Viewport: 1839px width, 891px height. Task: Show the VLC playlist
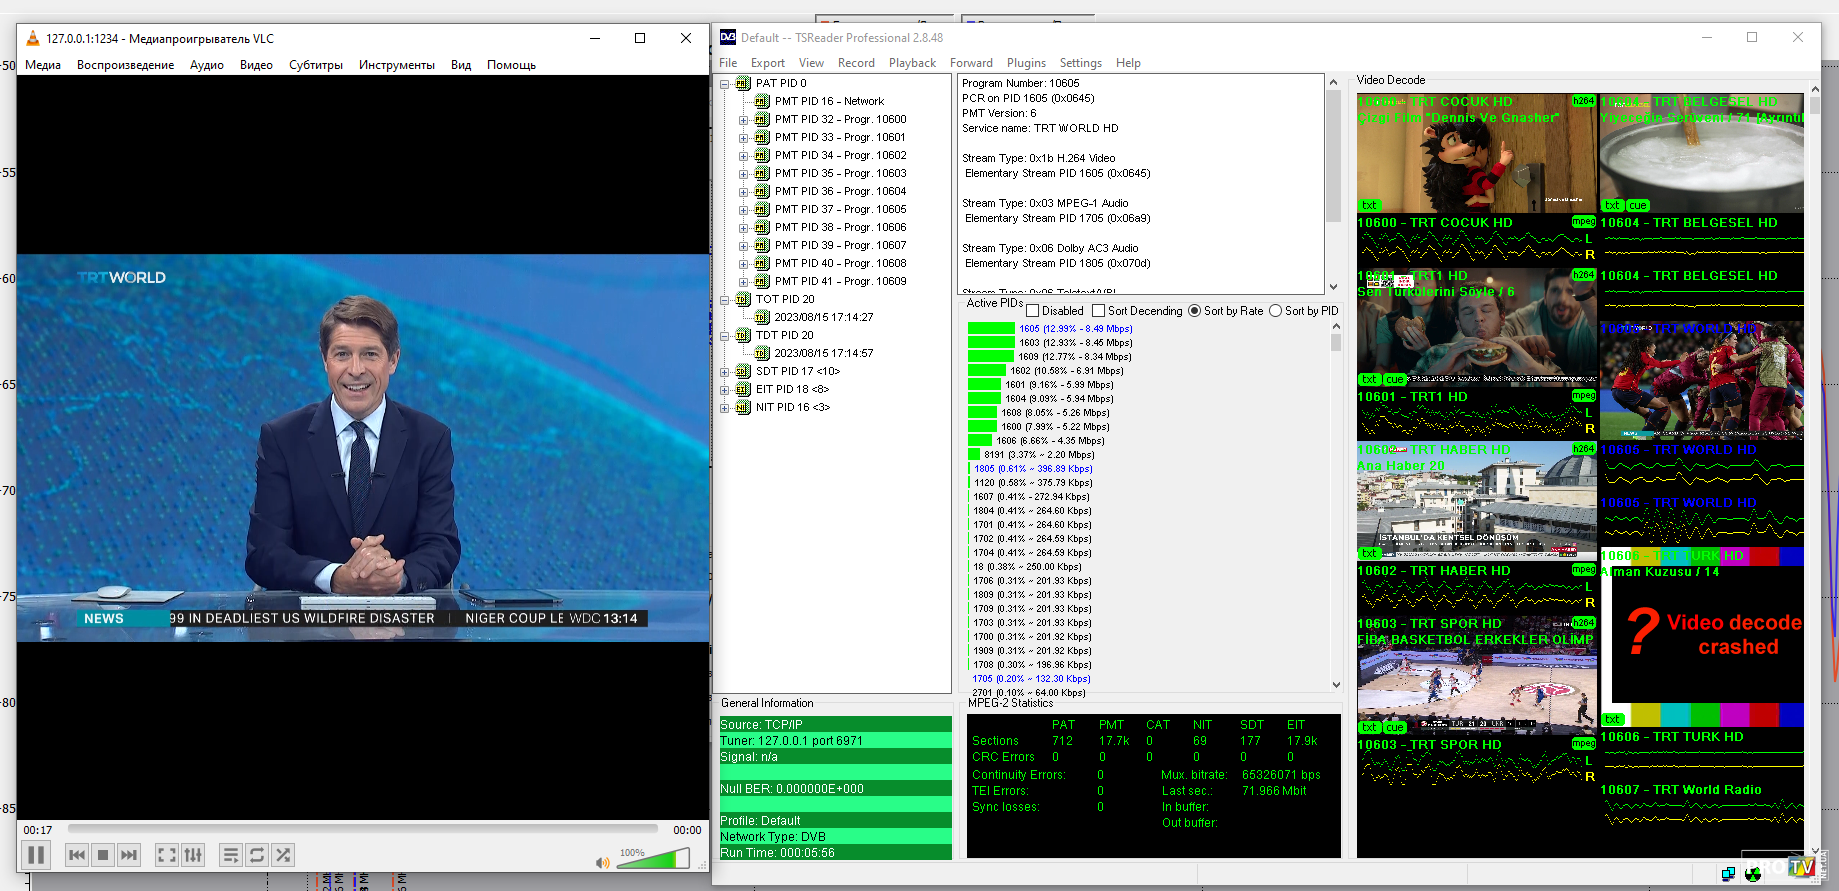231,855
